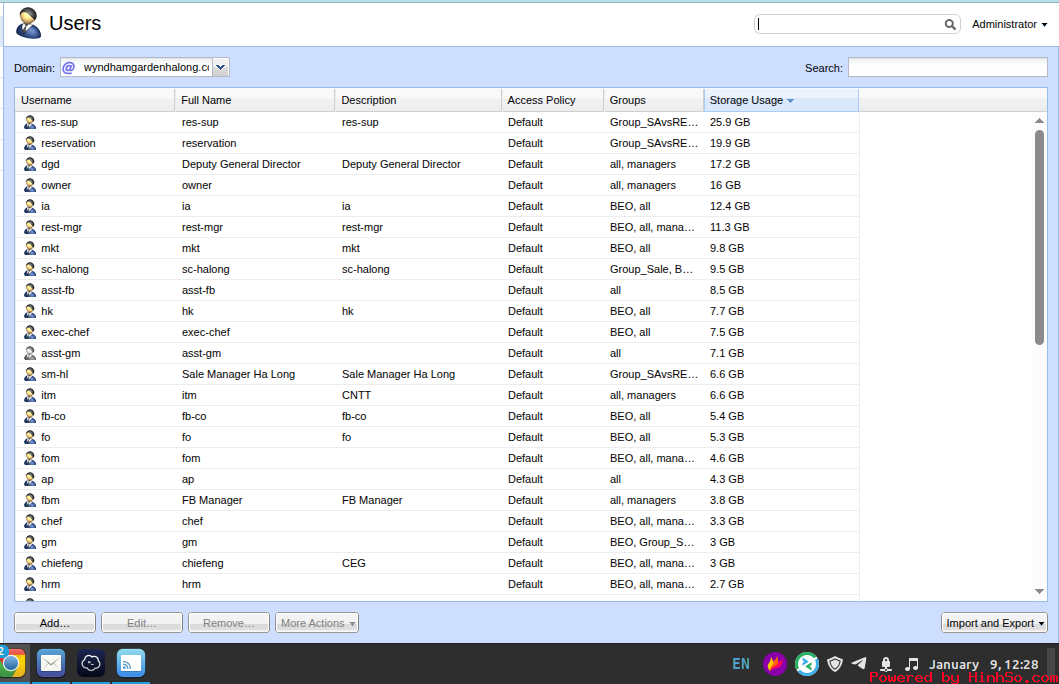
Task: Switch the EN keyboard language indicator
Action: 741,664
